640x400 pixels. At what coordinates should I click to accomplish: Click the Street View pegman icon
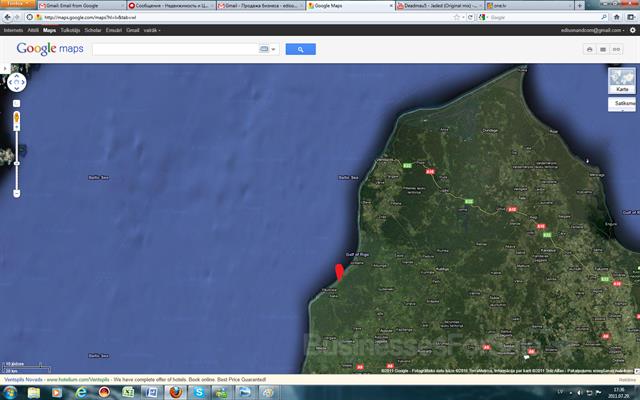[x=16, y=117]
